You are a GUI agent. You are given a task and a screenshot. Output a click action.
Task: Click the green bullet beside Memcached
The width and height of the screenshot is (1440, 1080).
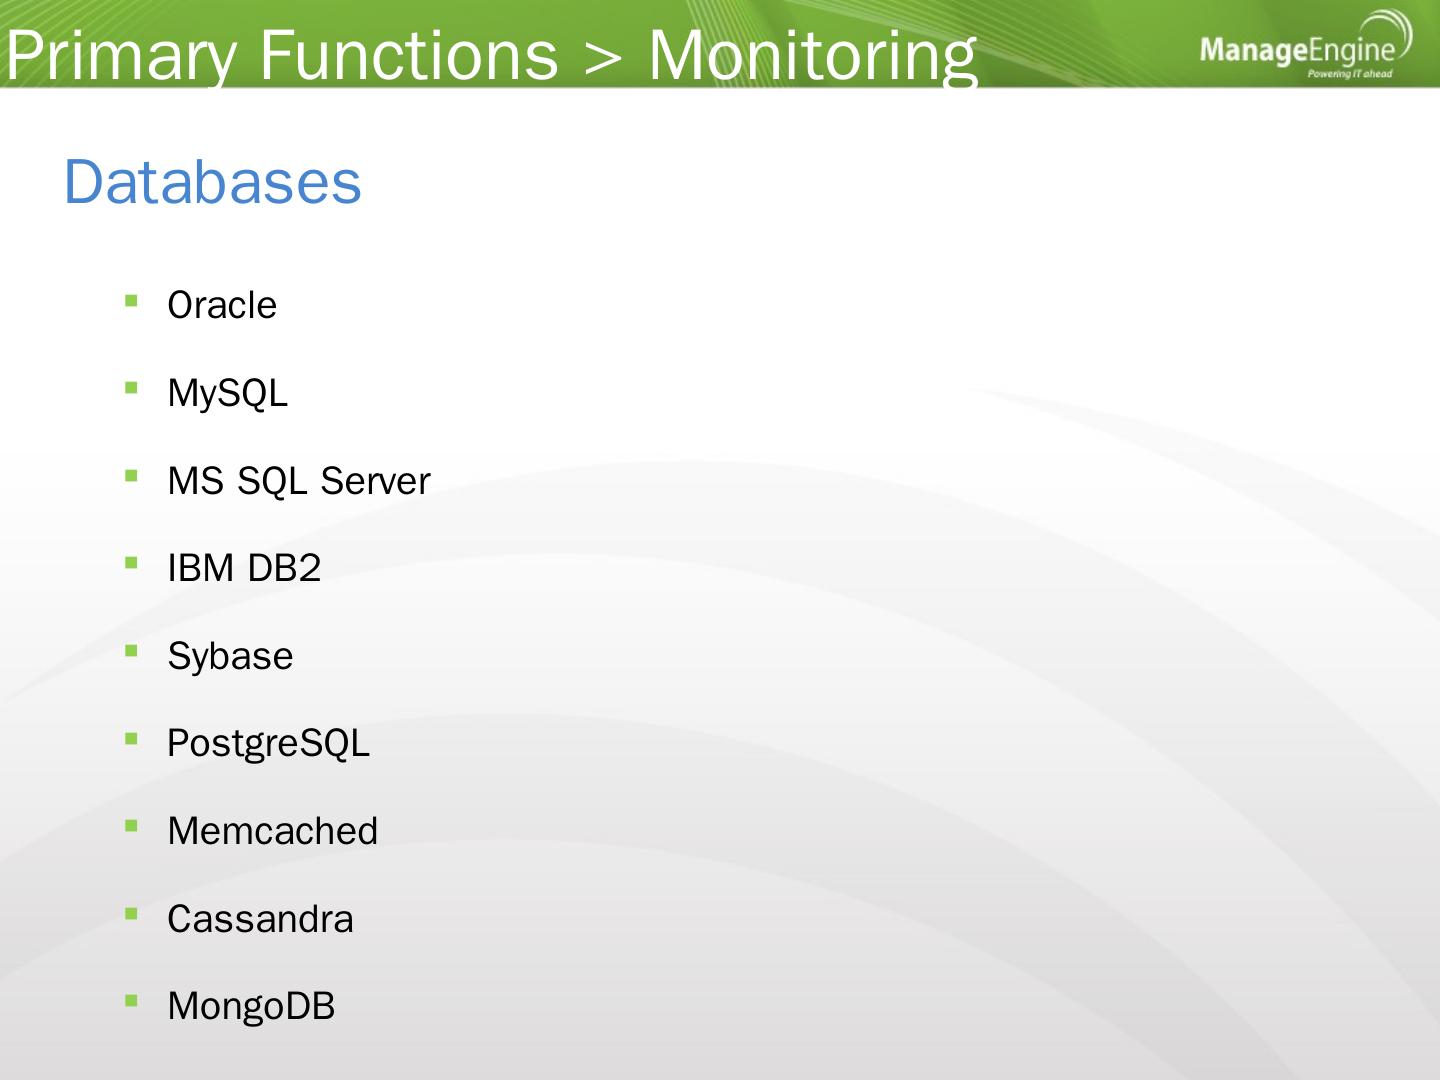pyautogui.click(x=131, y=825)
